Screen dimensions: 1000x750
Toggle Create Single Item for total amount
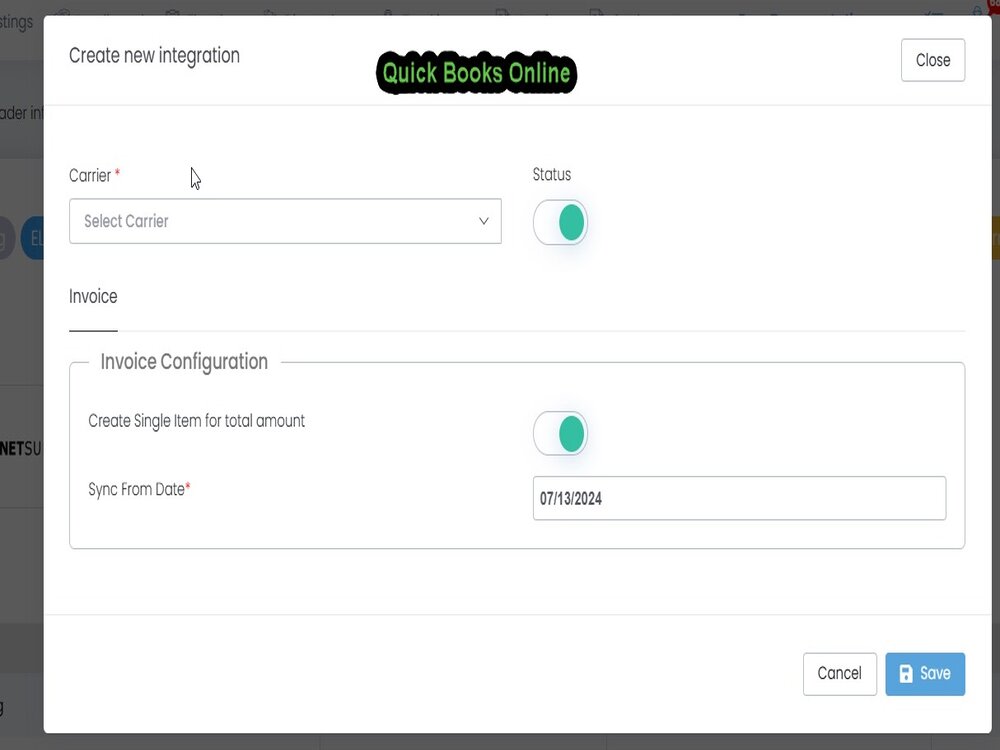pyautogui.click(x=560, y=433)
